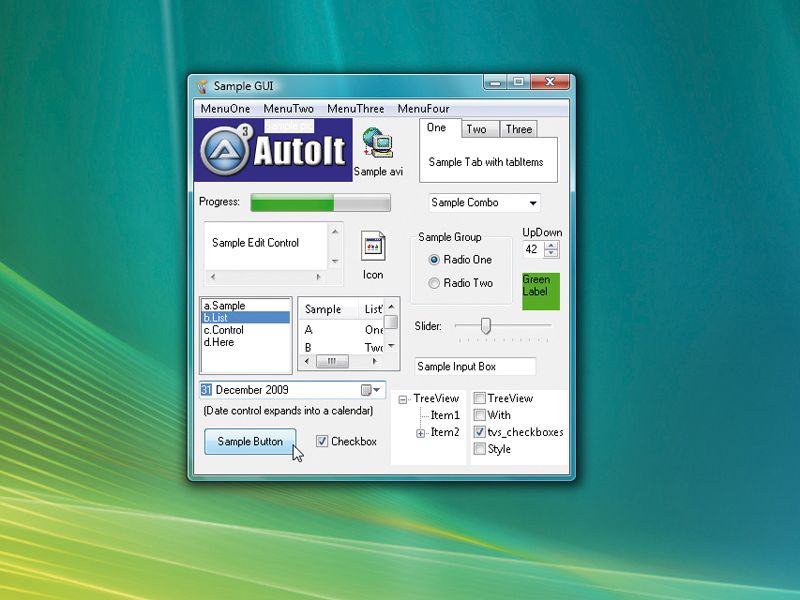
Task: Check the TreeView checkbox item
Action: pos(480,398)
